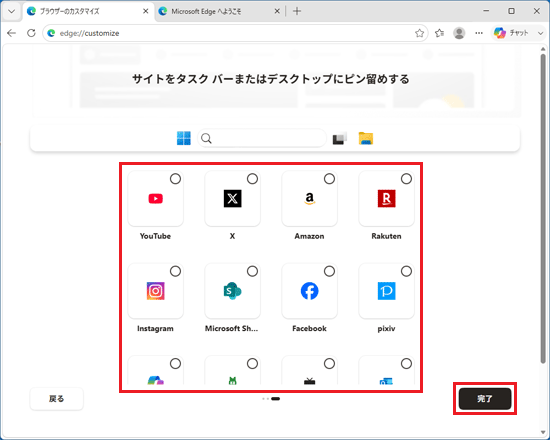Click the scrollbar up arrow
Image resolution: width=550 pixels, height=440 pixels.
click(543, 49)
